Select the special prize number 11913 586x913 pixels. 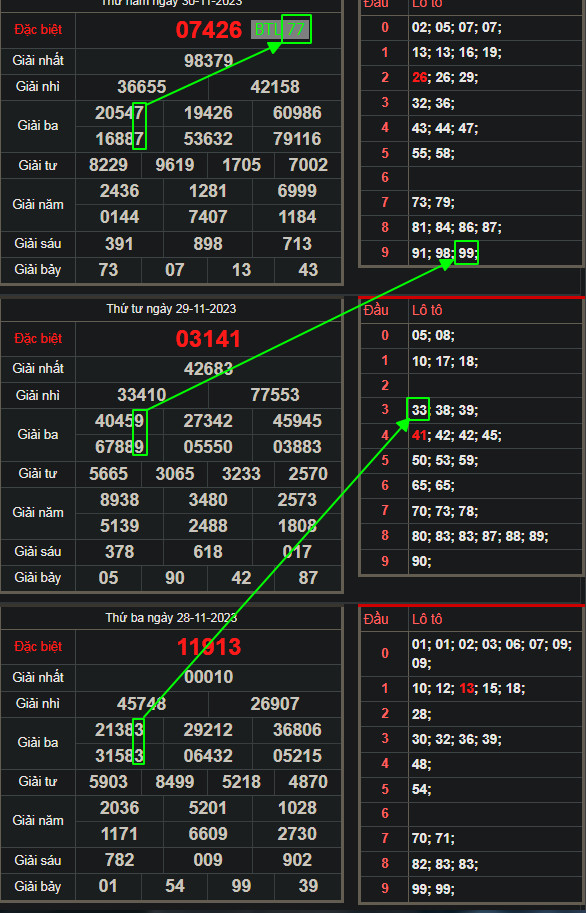pyautogui.click(x=209, y=647)
